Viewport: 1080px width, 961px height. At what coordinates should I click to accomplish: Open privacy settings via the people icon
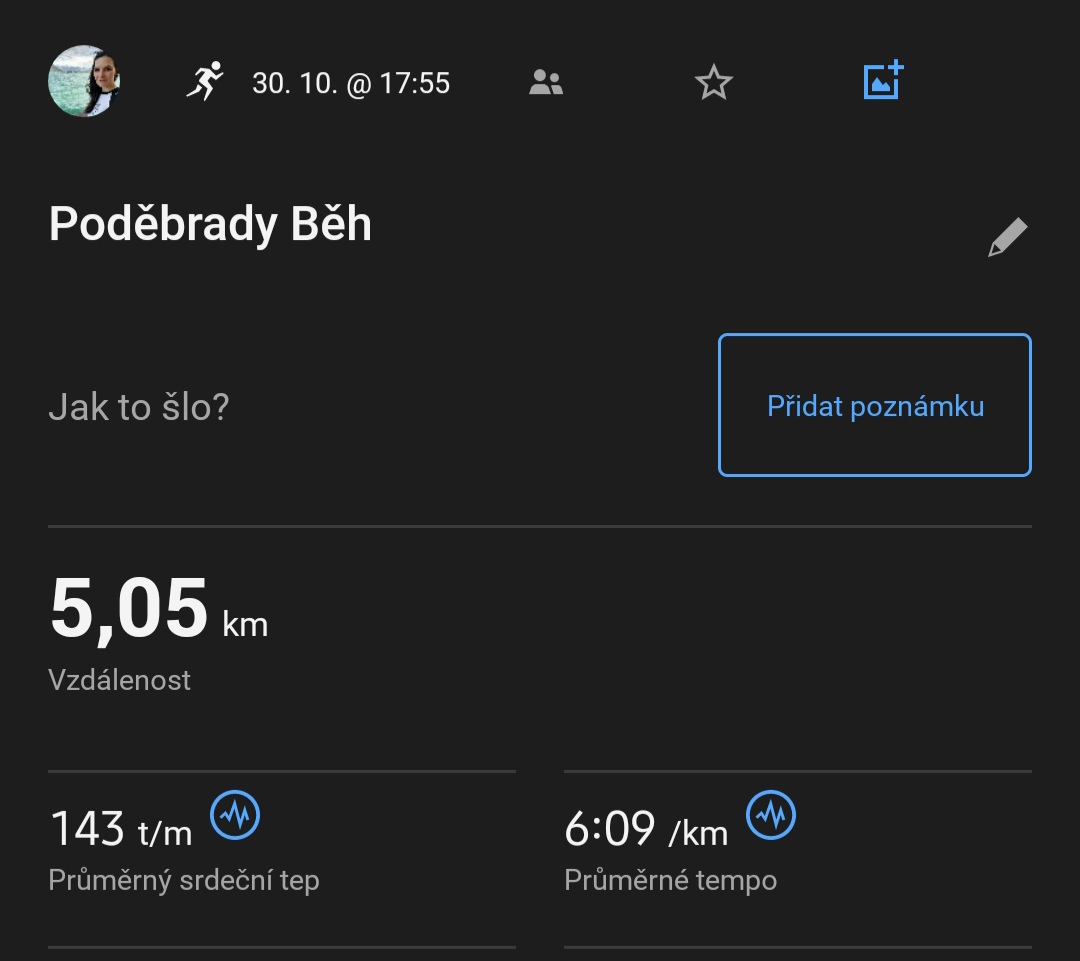click(x=546, y=82)
